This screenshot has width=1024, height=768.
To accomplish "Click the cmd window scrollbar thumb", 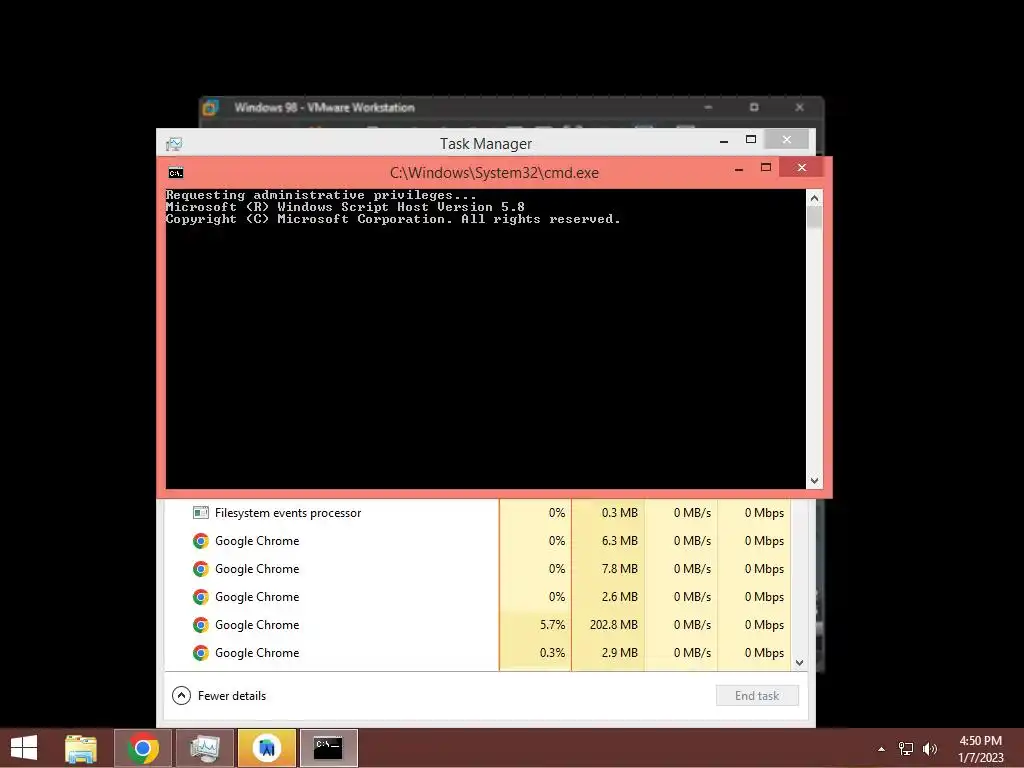I will [814, 217].
